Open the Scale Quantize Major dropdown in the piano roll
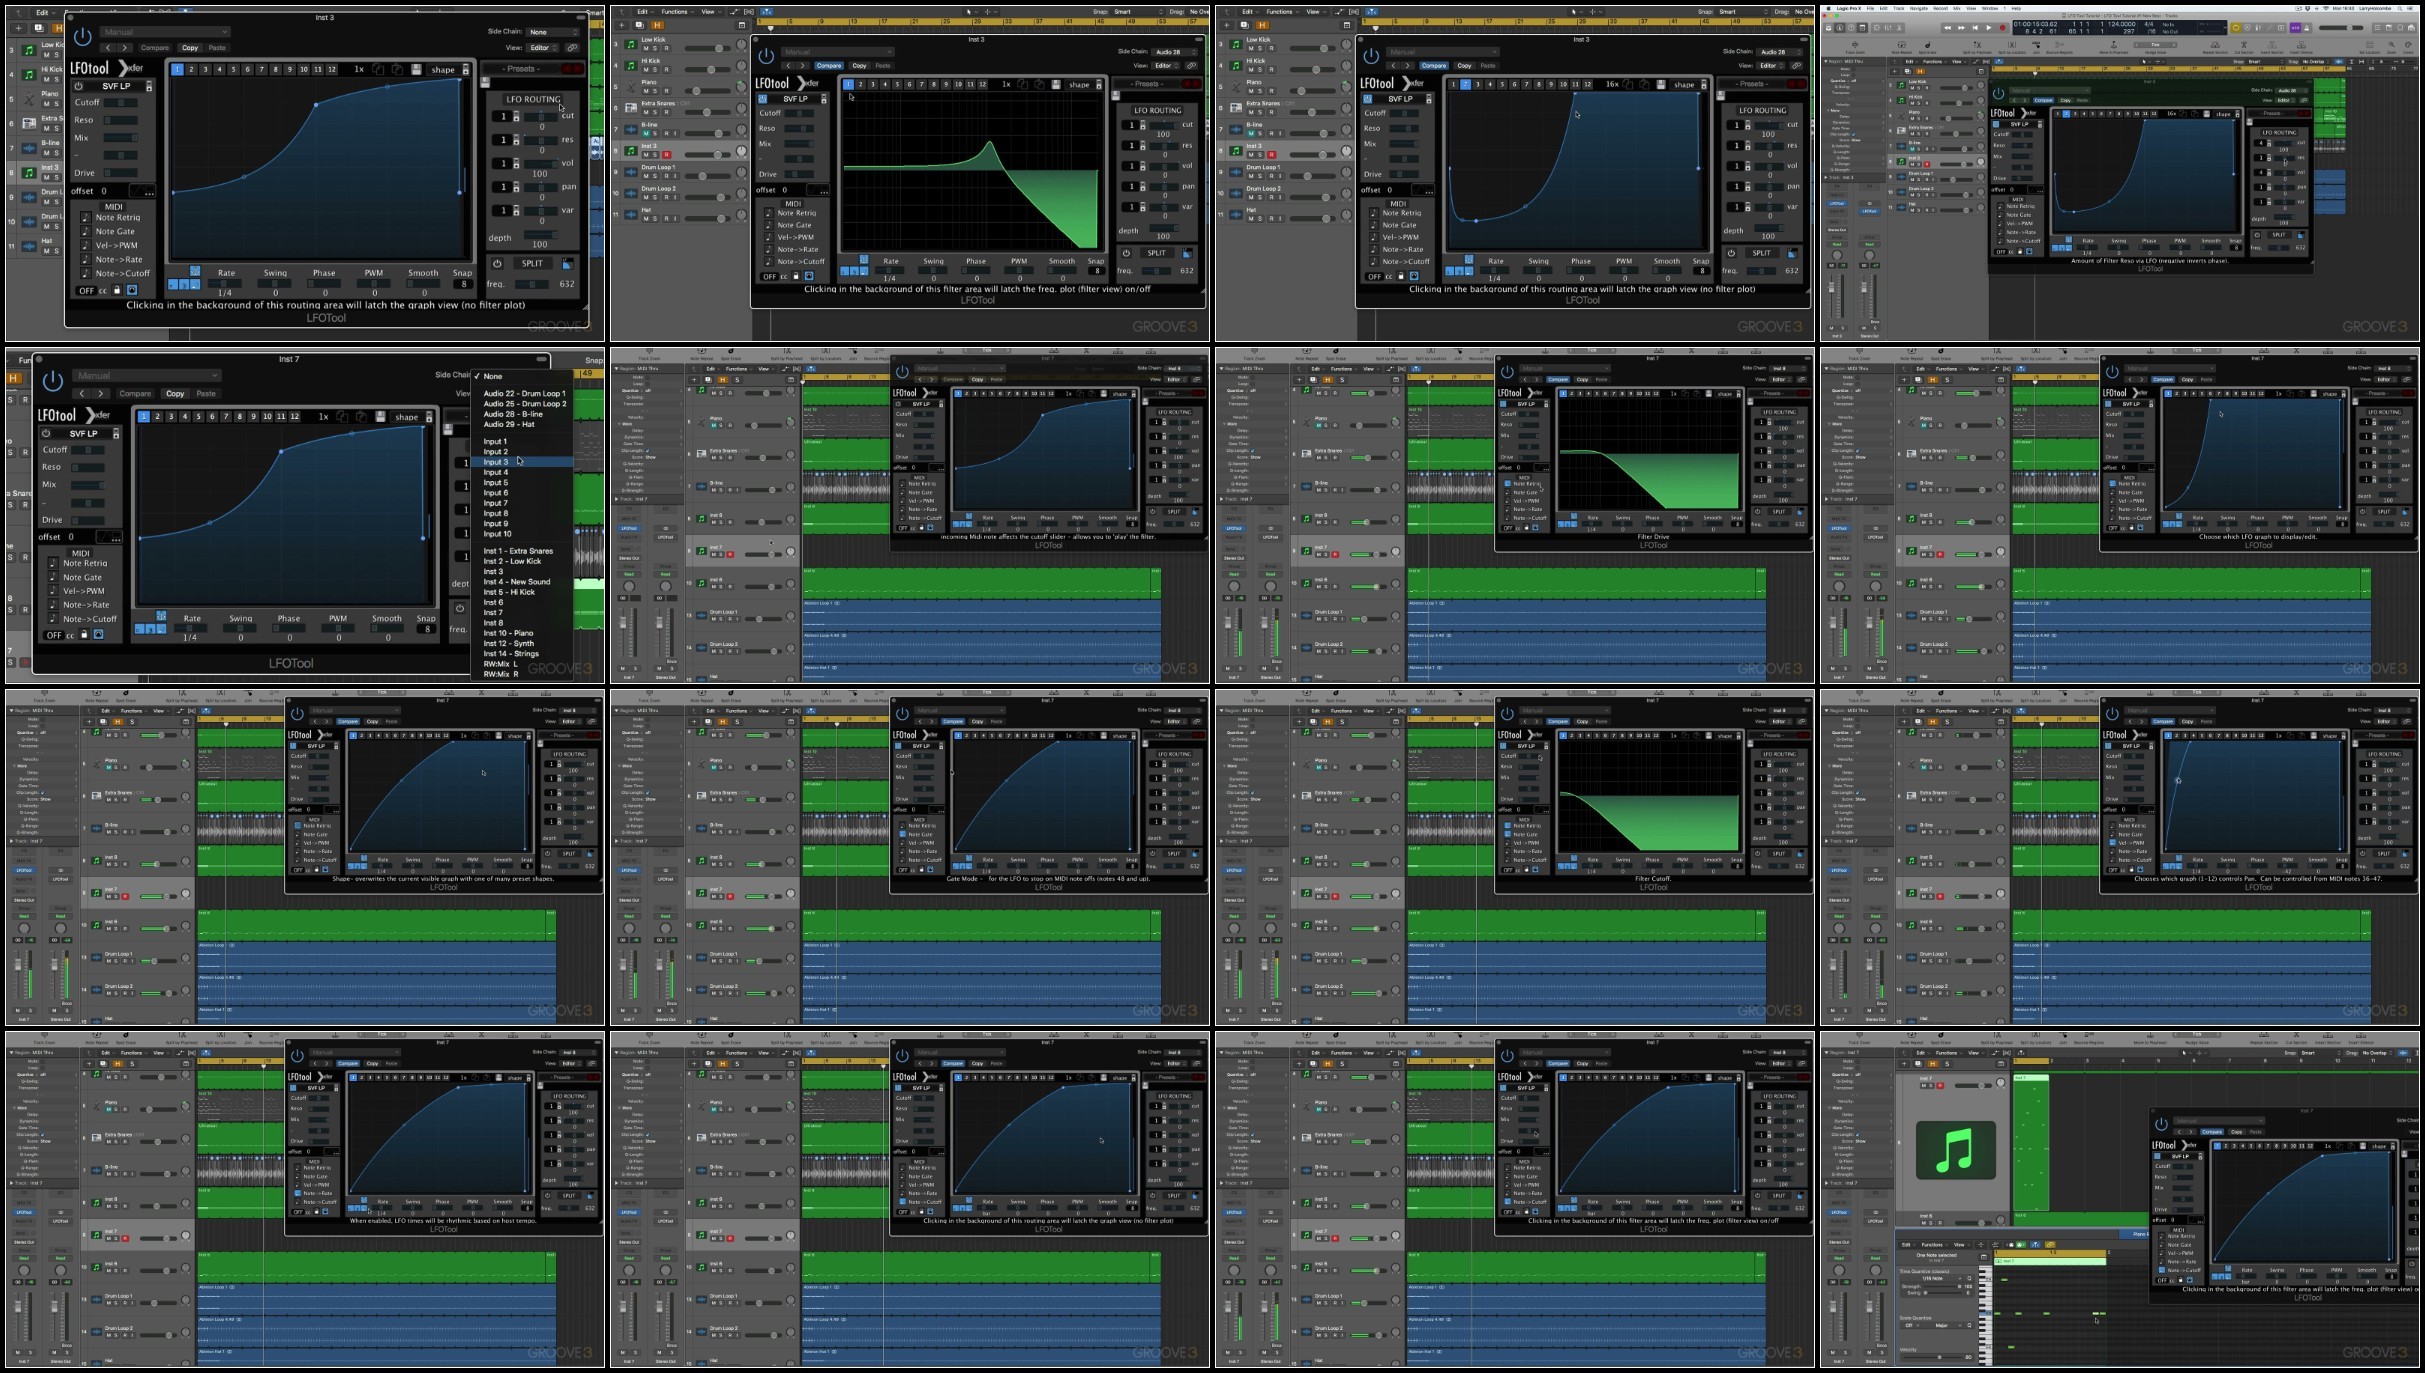 coord(1942,1325)
